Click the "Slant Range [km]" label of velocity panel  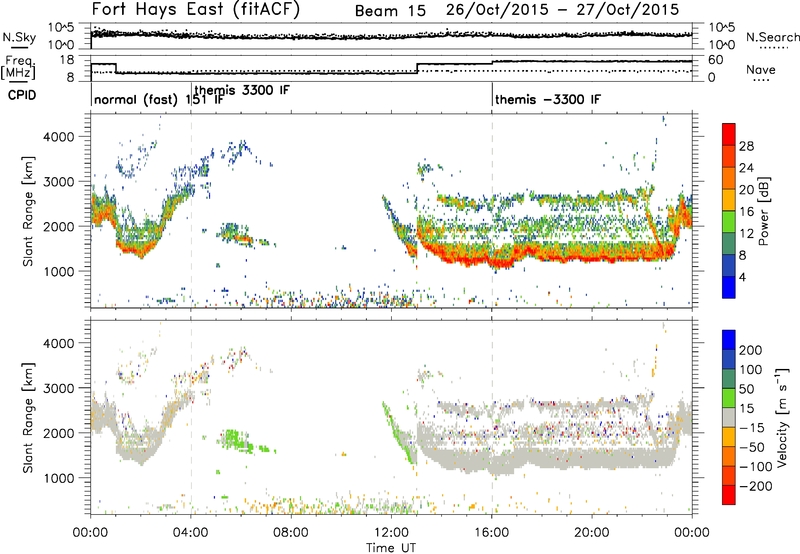point(28,417)
